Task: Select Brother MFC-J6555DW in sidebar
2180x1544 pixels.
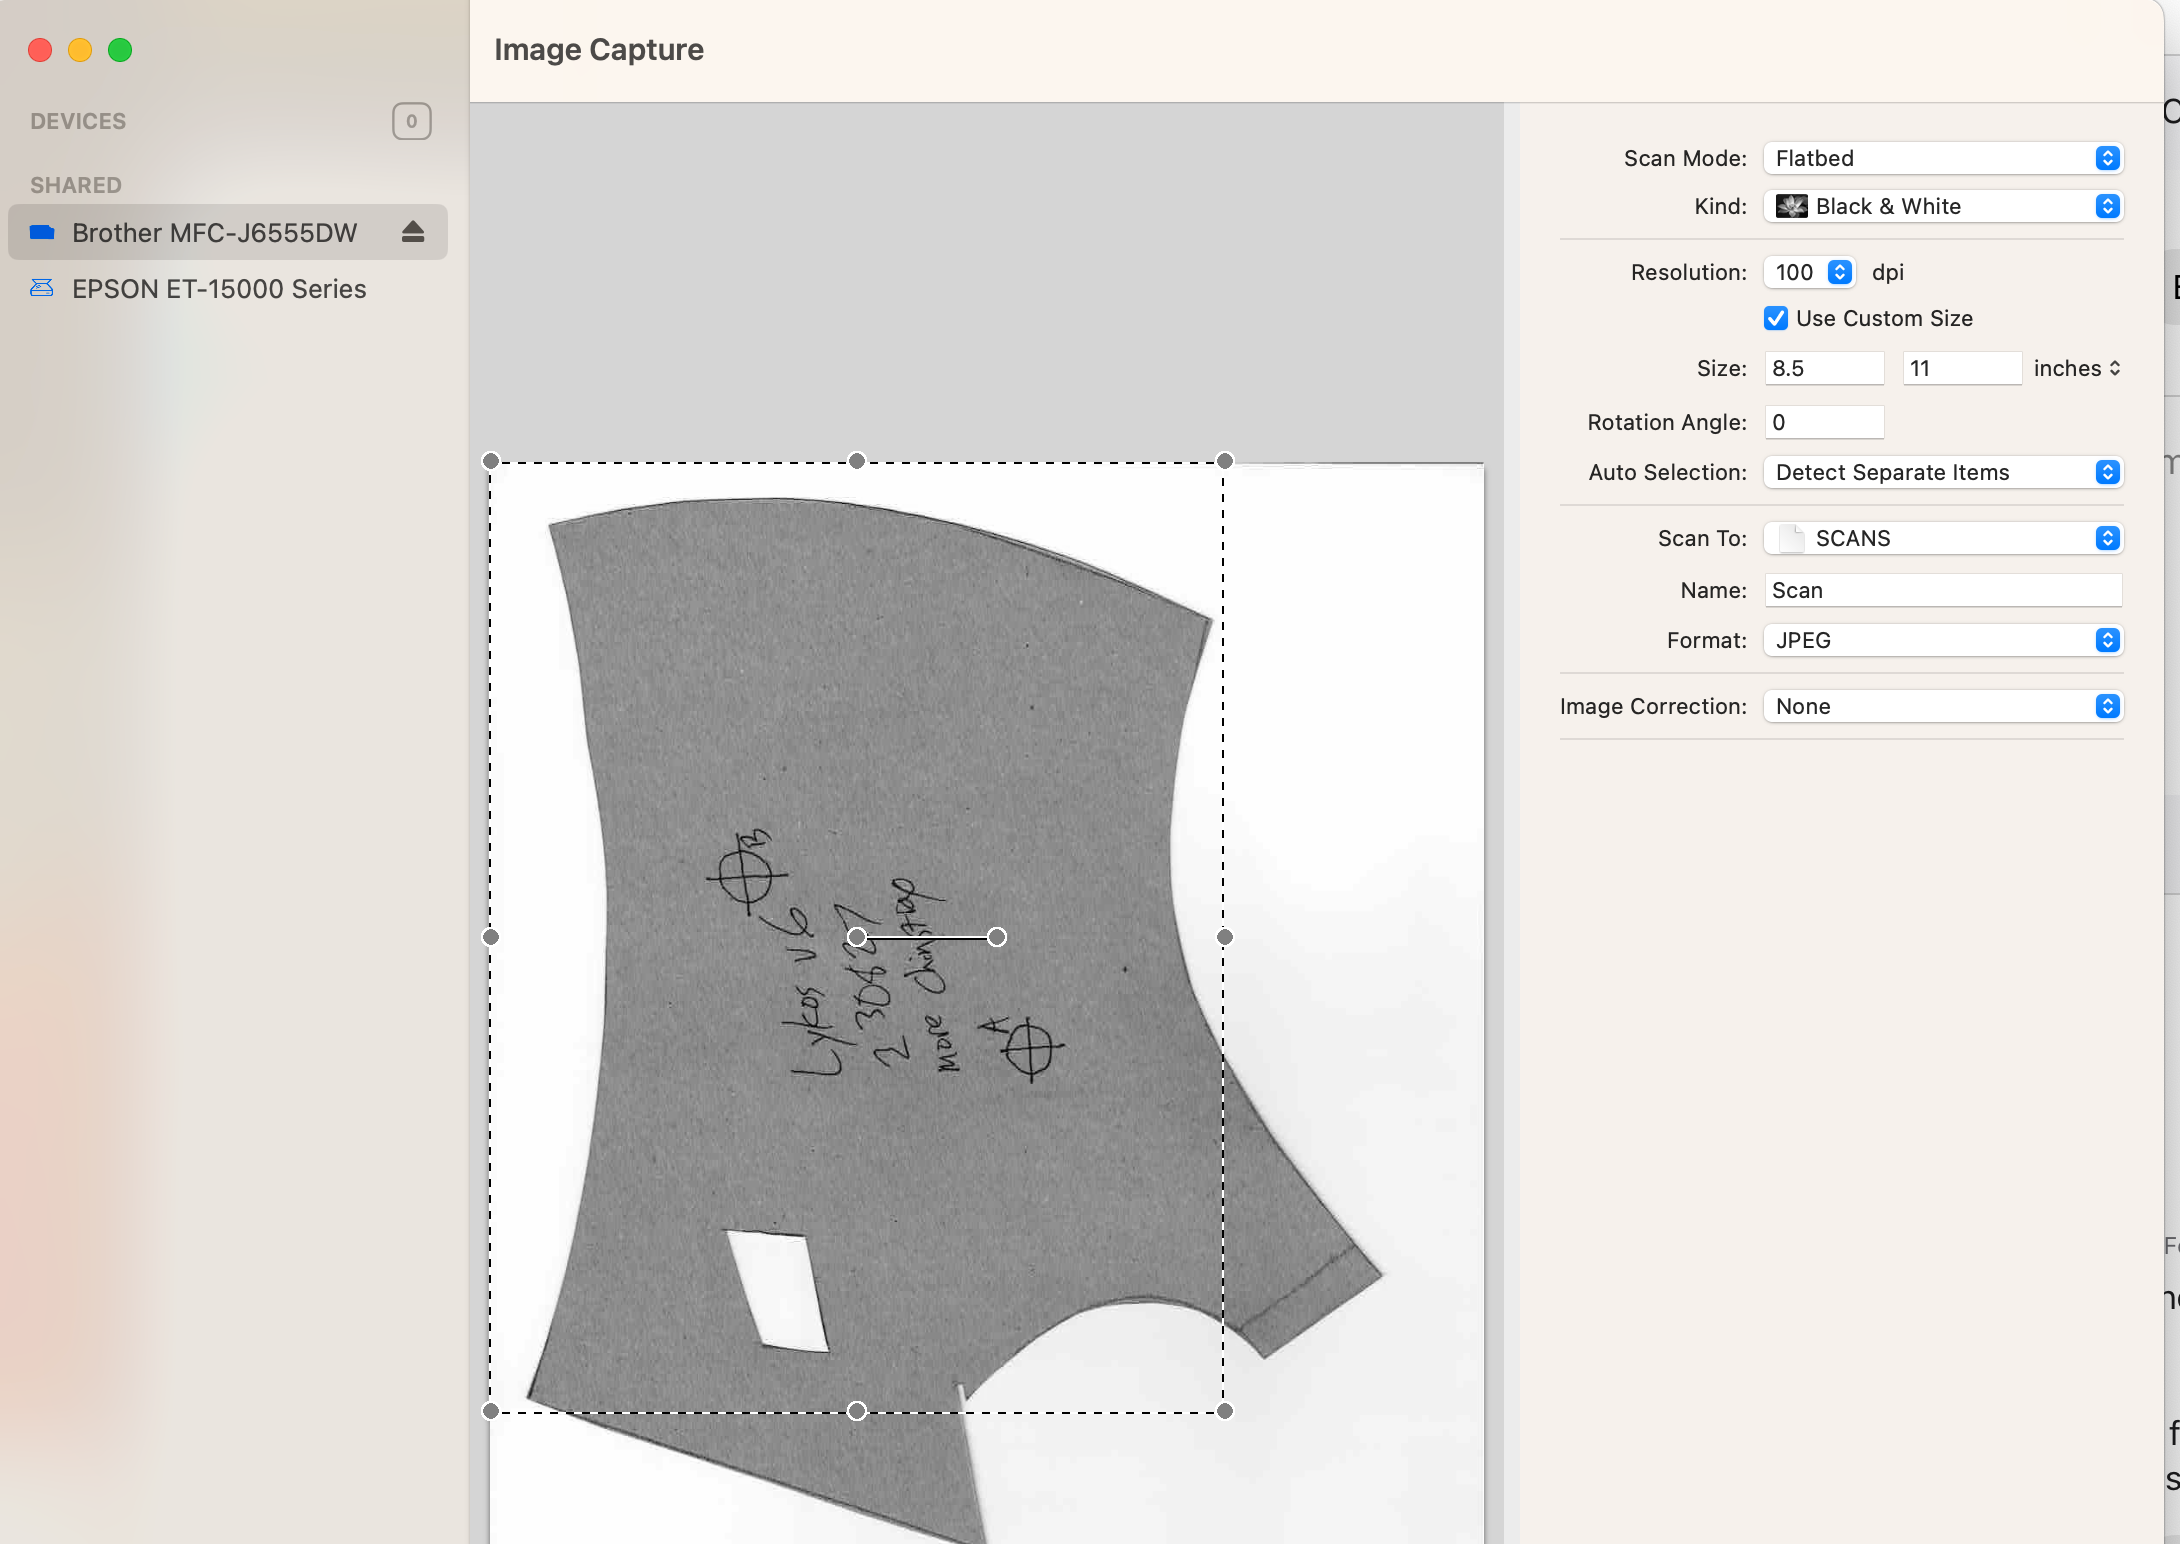Action: [214, 233]
